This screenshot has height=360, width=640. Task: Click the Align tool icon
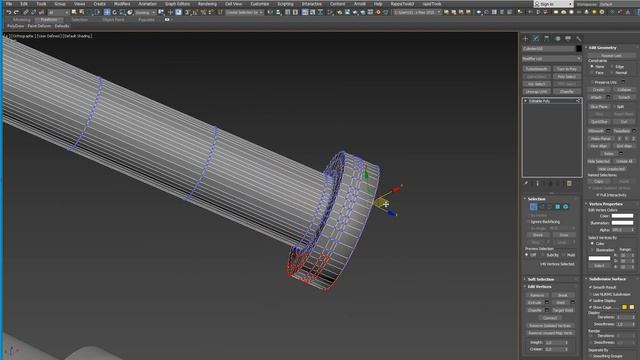tap(278, 12)
